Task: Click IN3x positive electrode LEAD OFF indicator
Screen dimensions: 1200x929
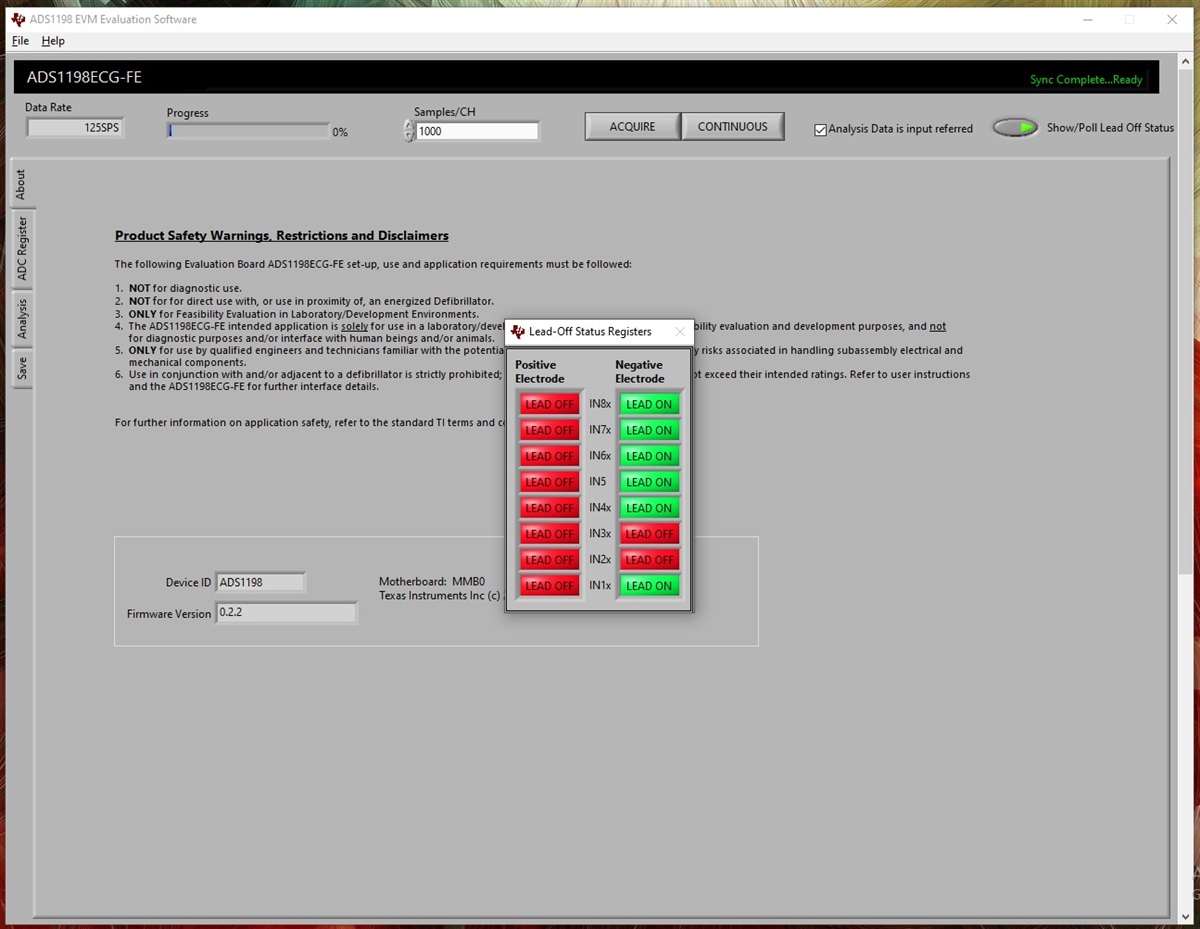Action: [x=550, y=534]
